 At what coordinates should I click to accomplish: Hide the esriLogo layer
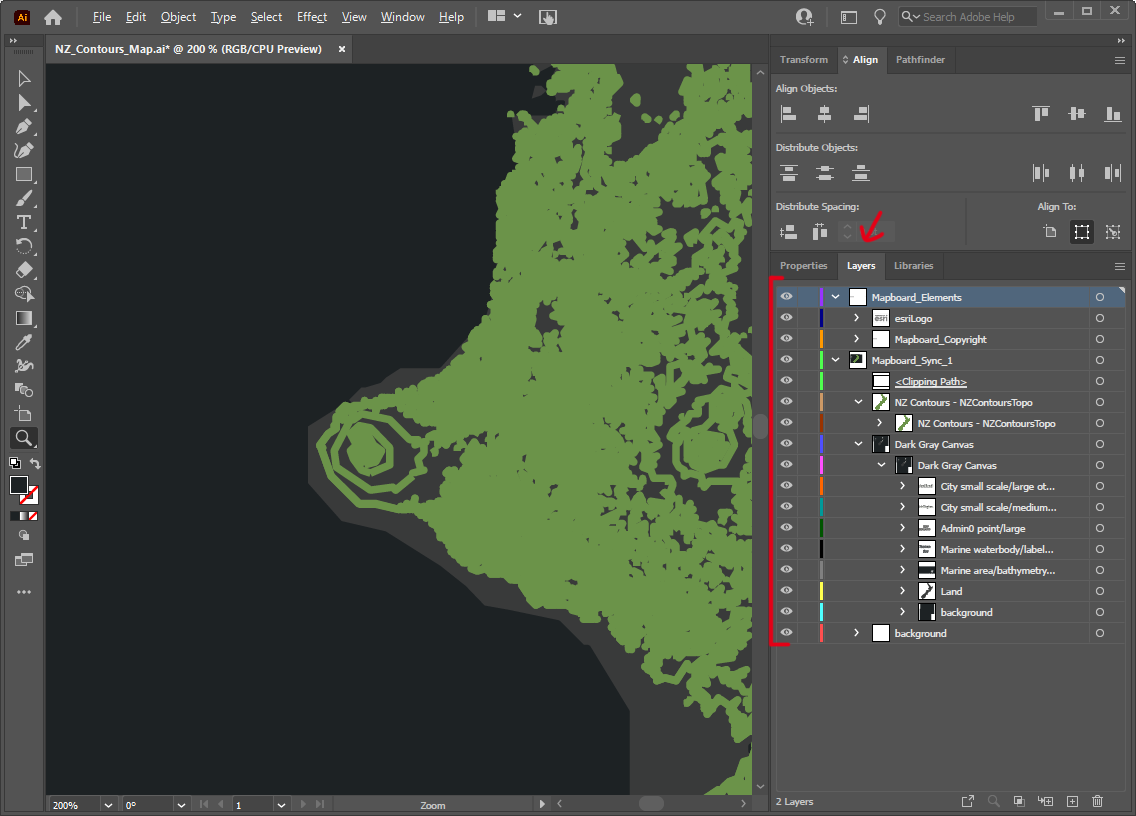click(x=786, y=318)
